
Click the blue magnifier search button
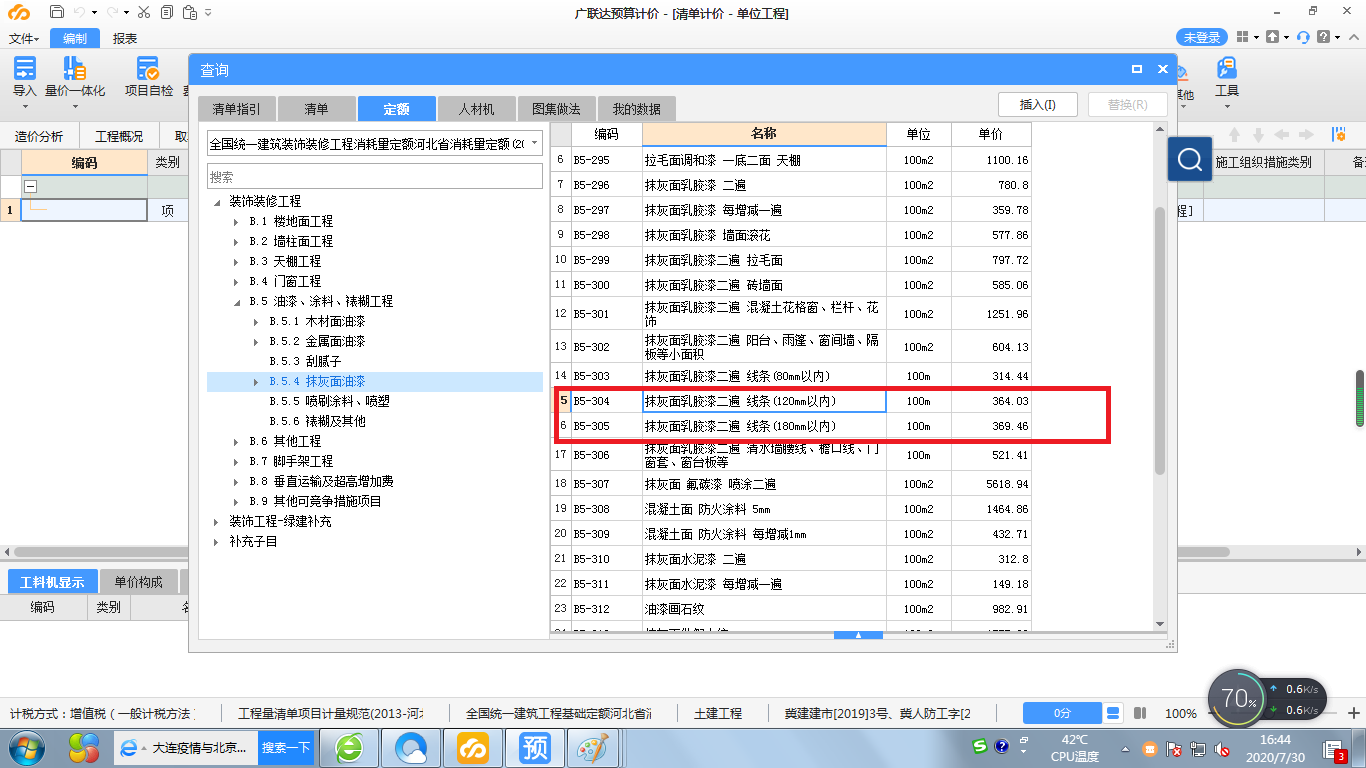(1190, 160)
